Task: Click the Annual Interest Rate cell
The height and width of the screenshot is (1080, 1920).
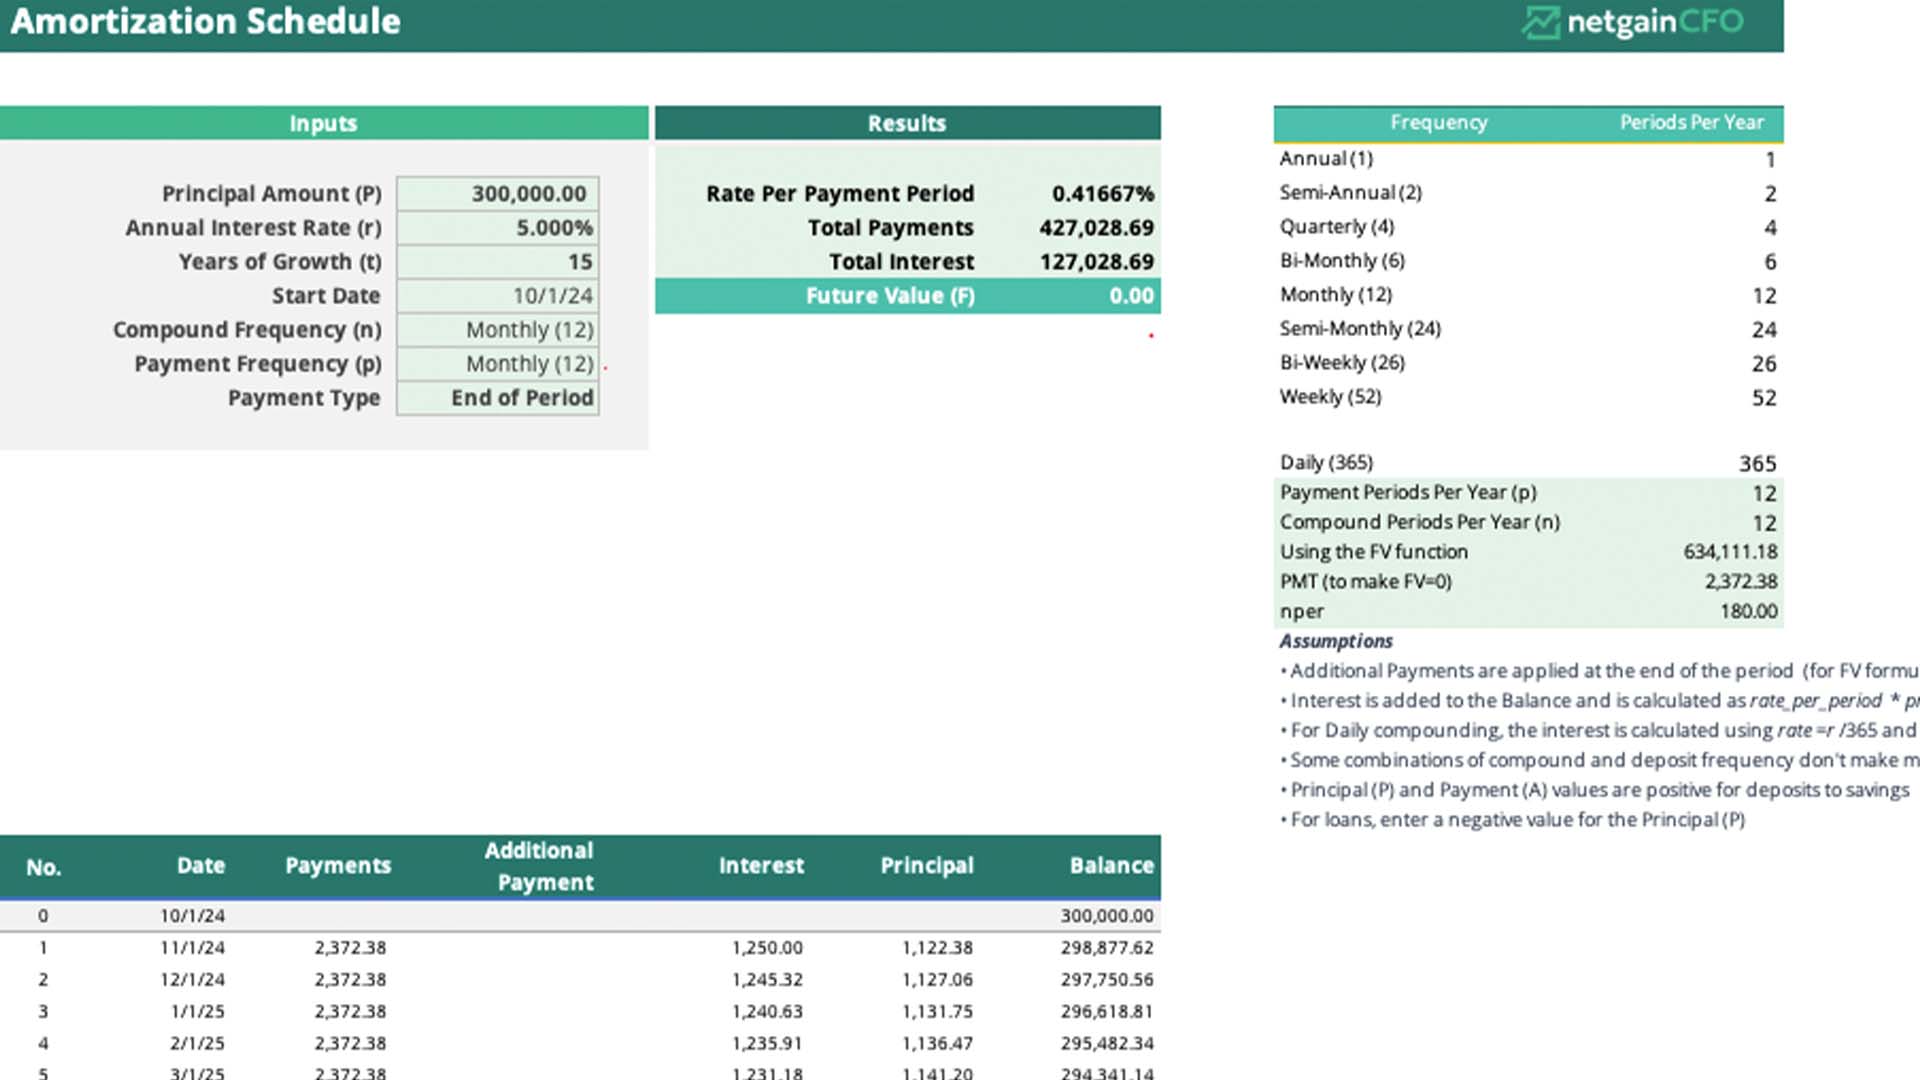Action: click(x=498, y=228)
